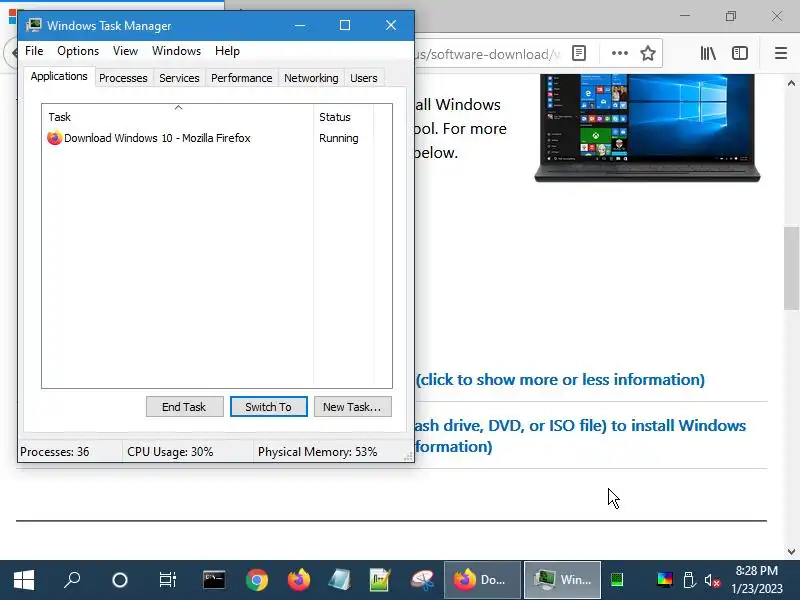
Task: Open Snipping Tool icon in taskbar
Action: point(422,580)
